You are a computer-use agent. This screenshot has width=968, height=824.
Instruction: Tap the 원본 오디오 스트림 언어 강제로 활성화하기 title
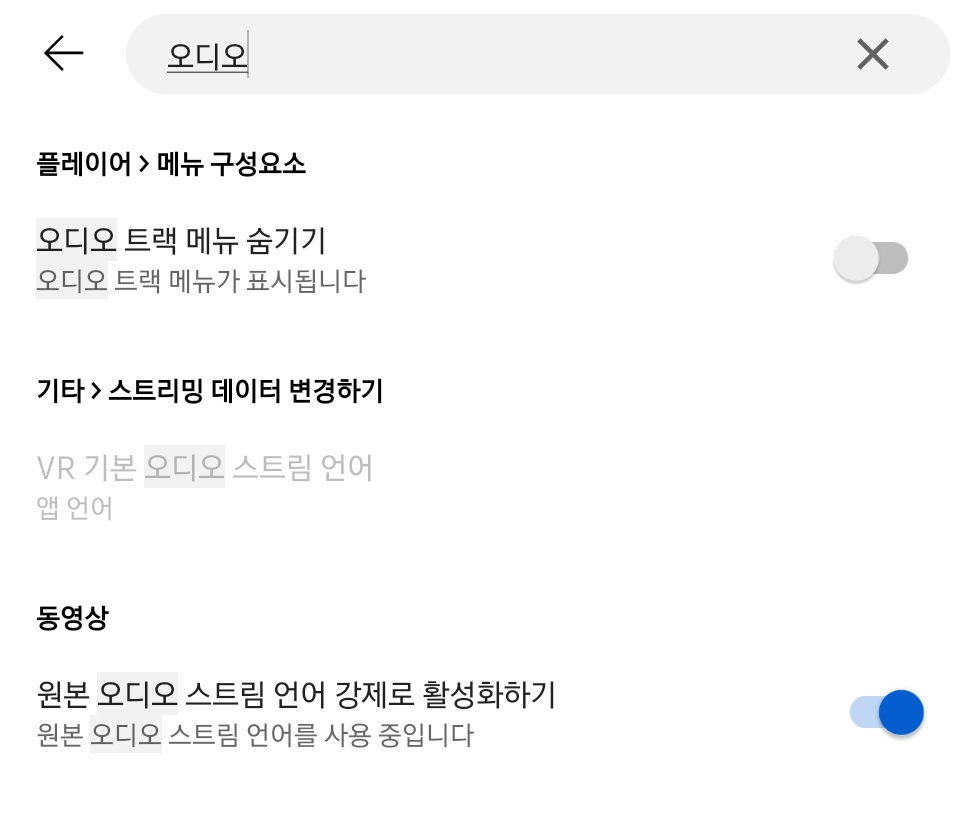pos(296,694)
